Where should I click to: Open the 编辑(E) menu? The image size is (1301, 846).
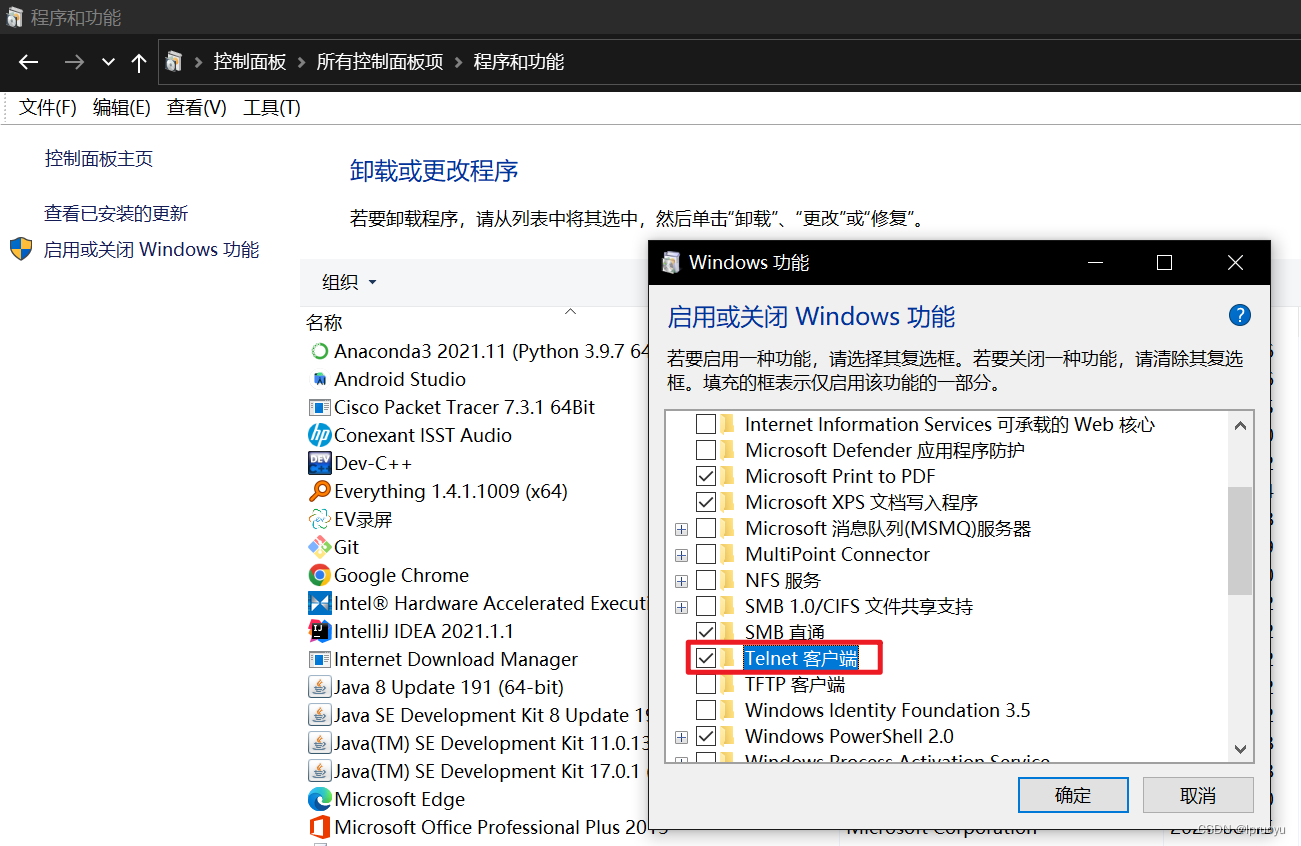click(x=121, y=108)
